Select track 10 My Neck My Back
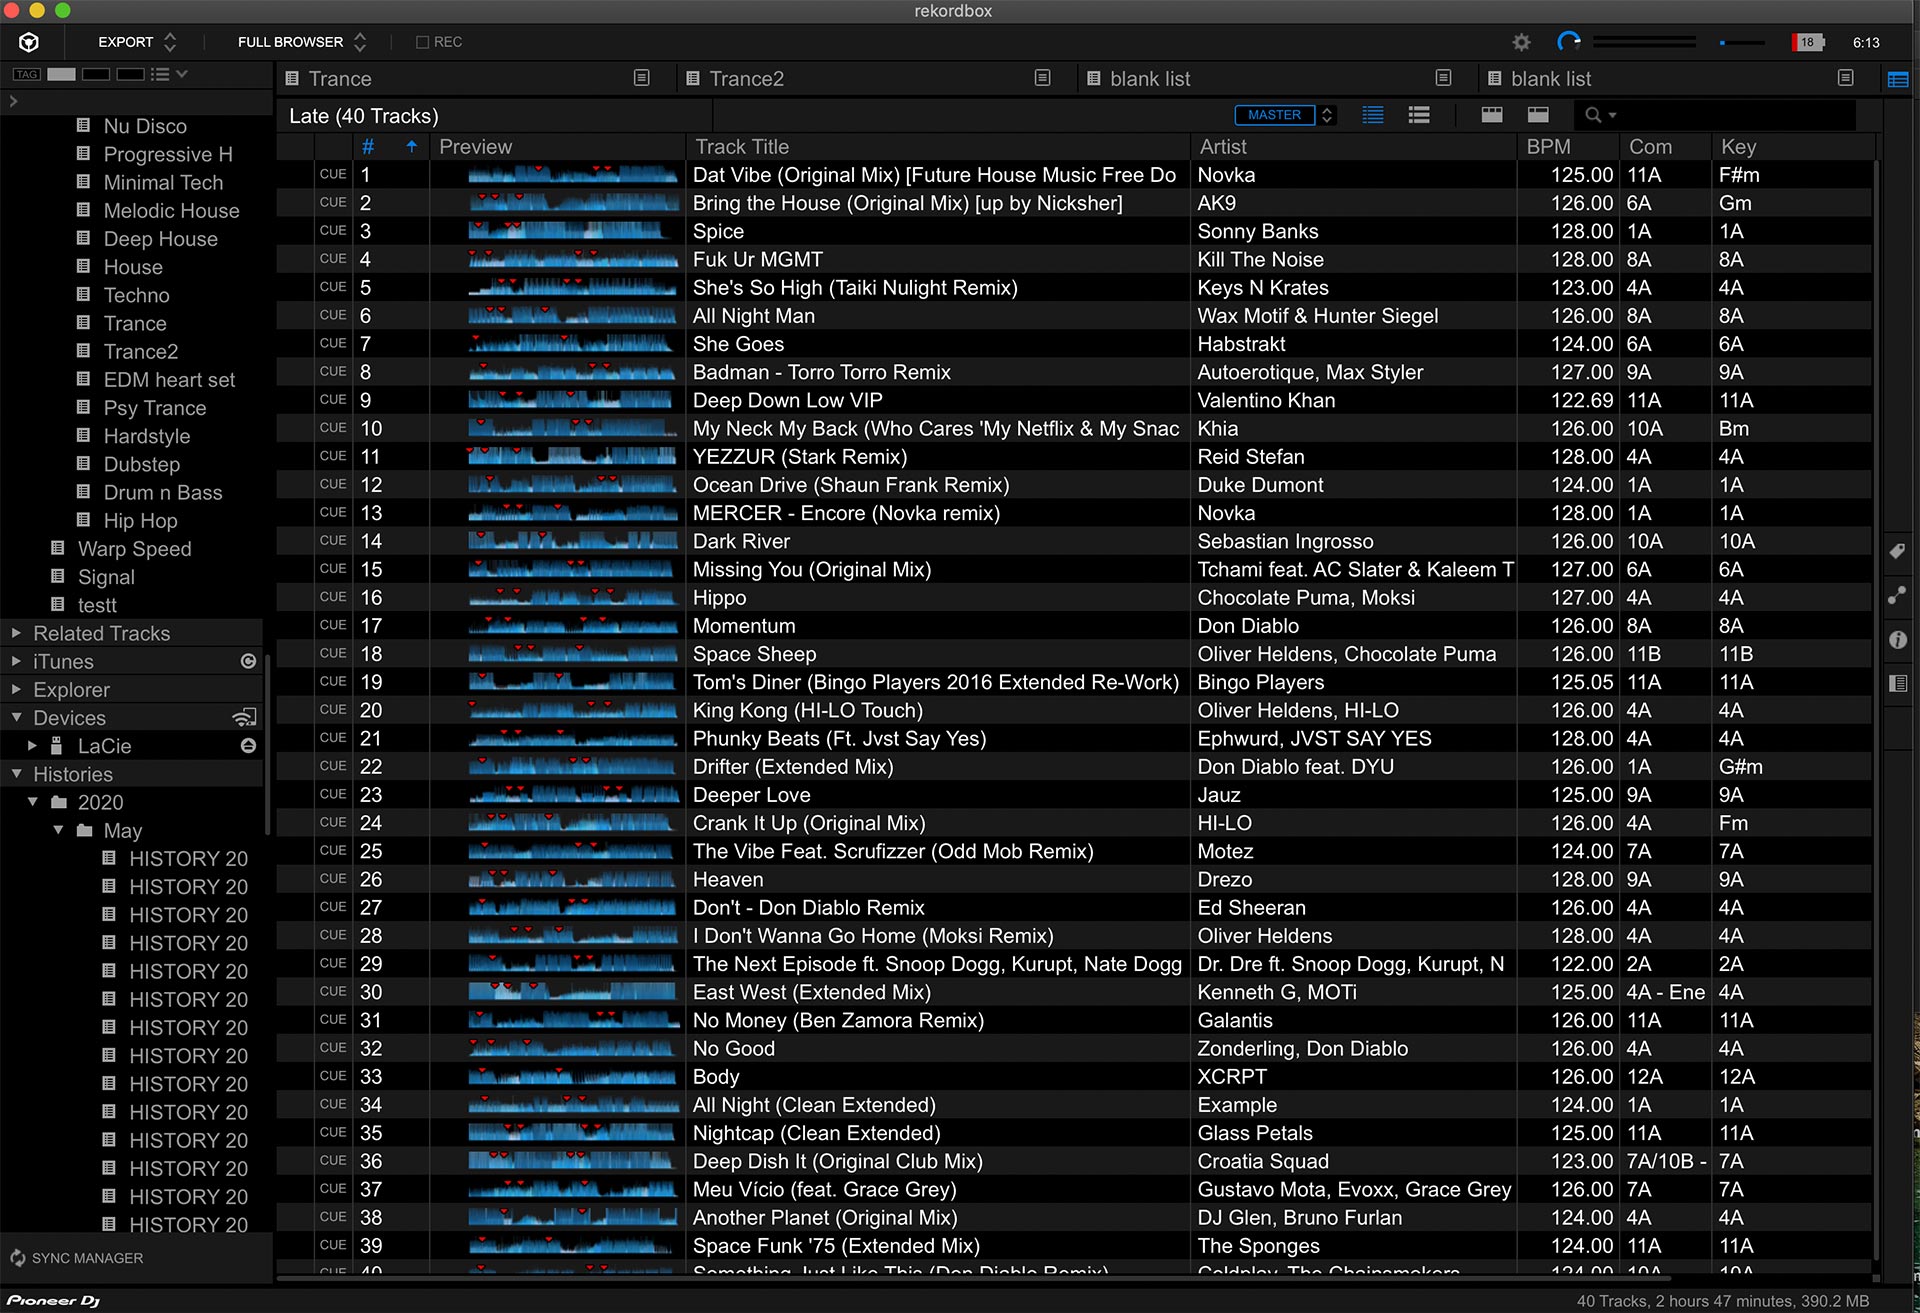1920x1313 pixels. pyautogui.click(x=934, y=427)
